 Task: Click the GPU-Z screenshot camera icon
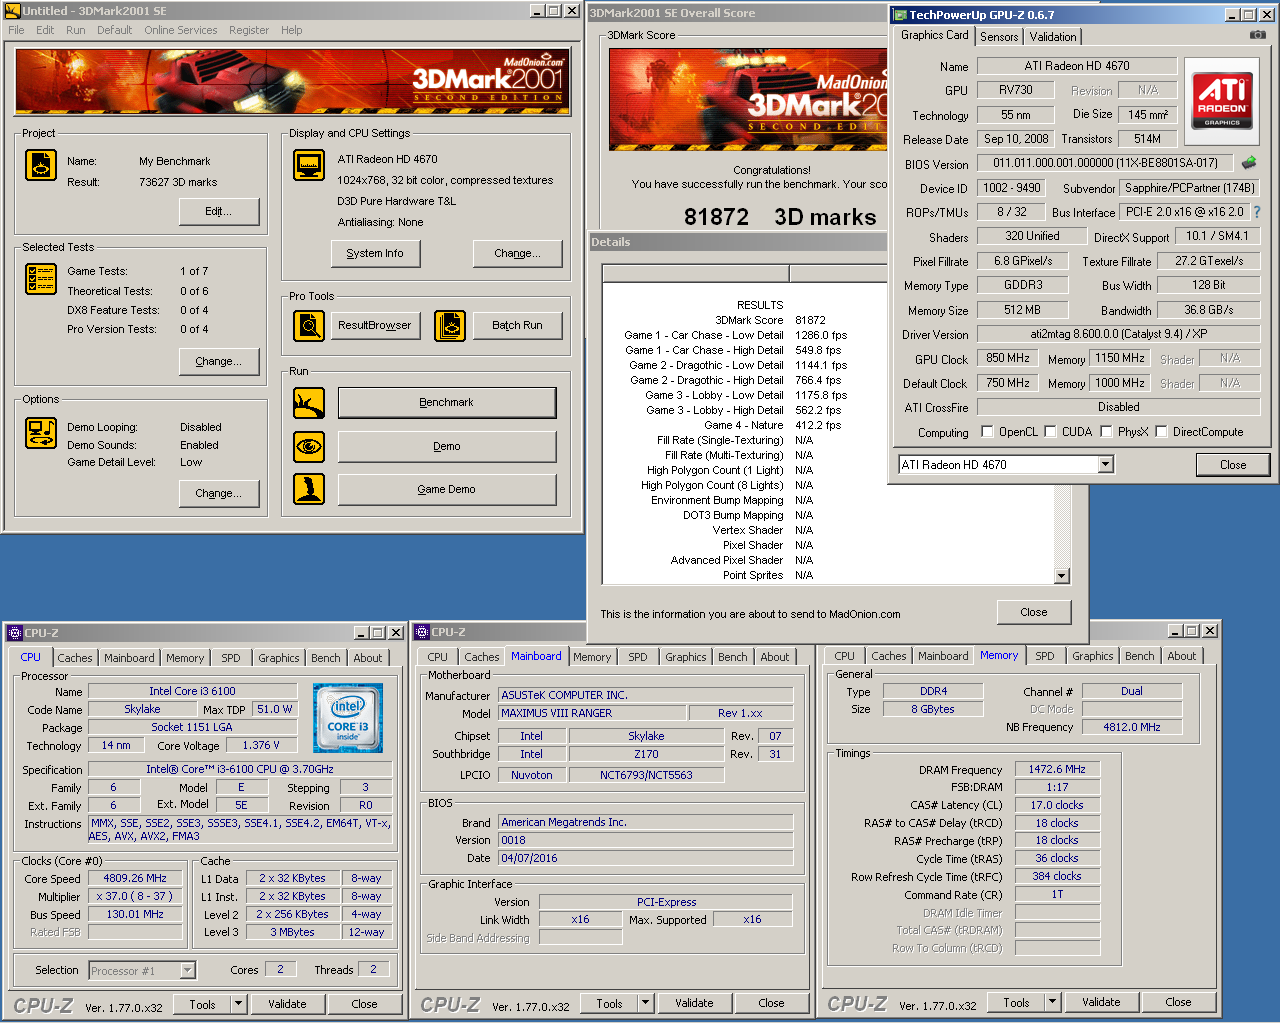1258,35
